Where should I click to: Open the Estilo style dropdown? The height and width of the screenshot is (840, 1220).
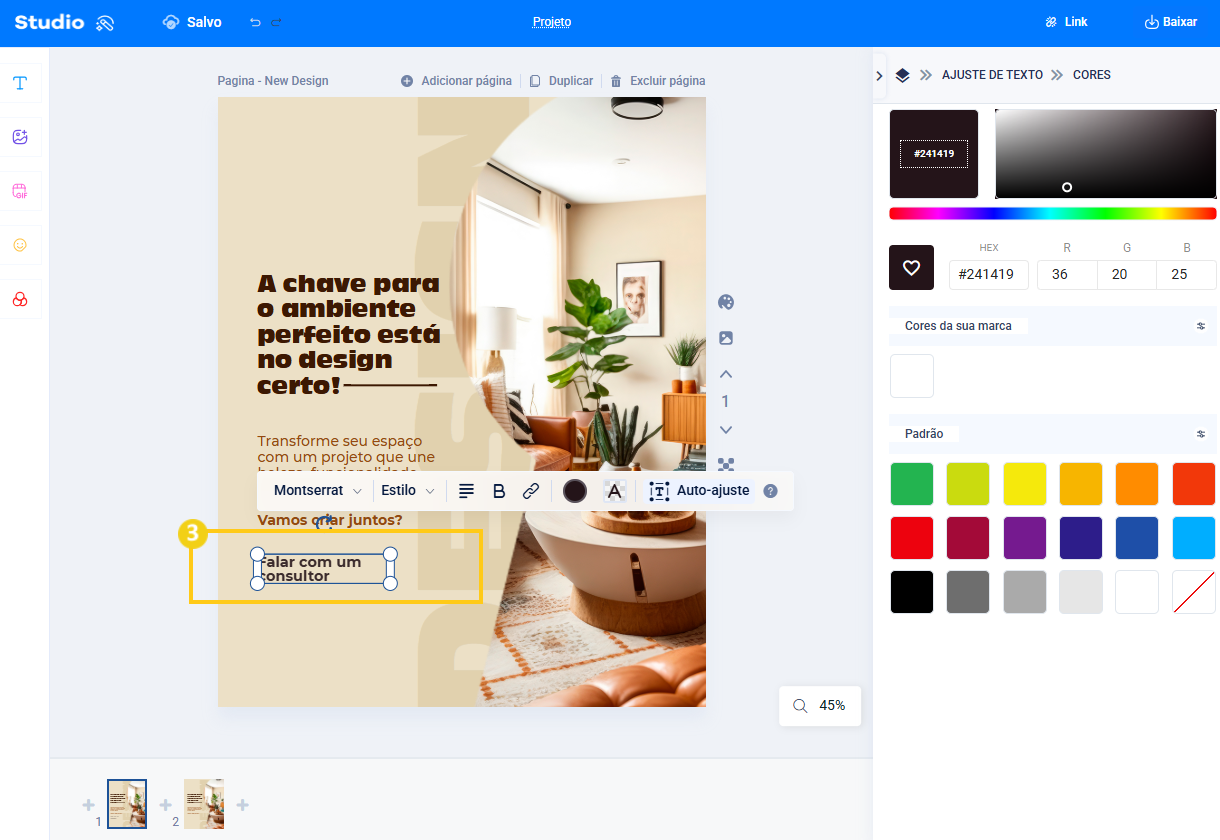pos(408,491)
